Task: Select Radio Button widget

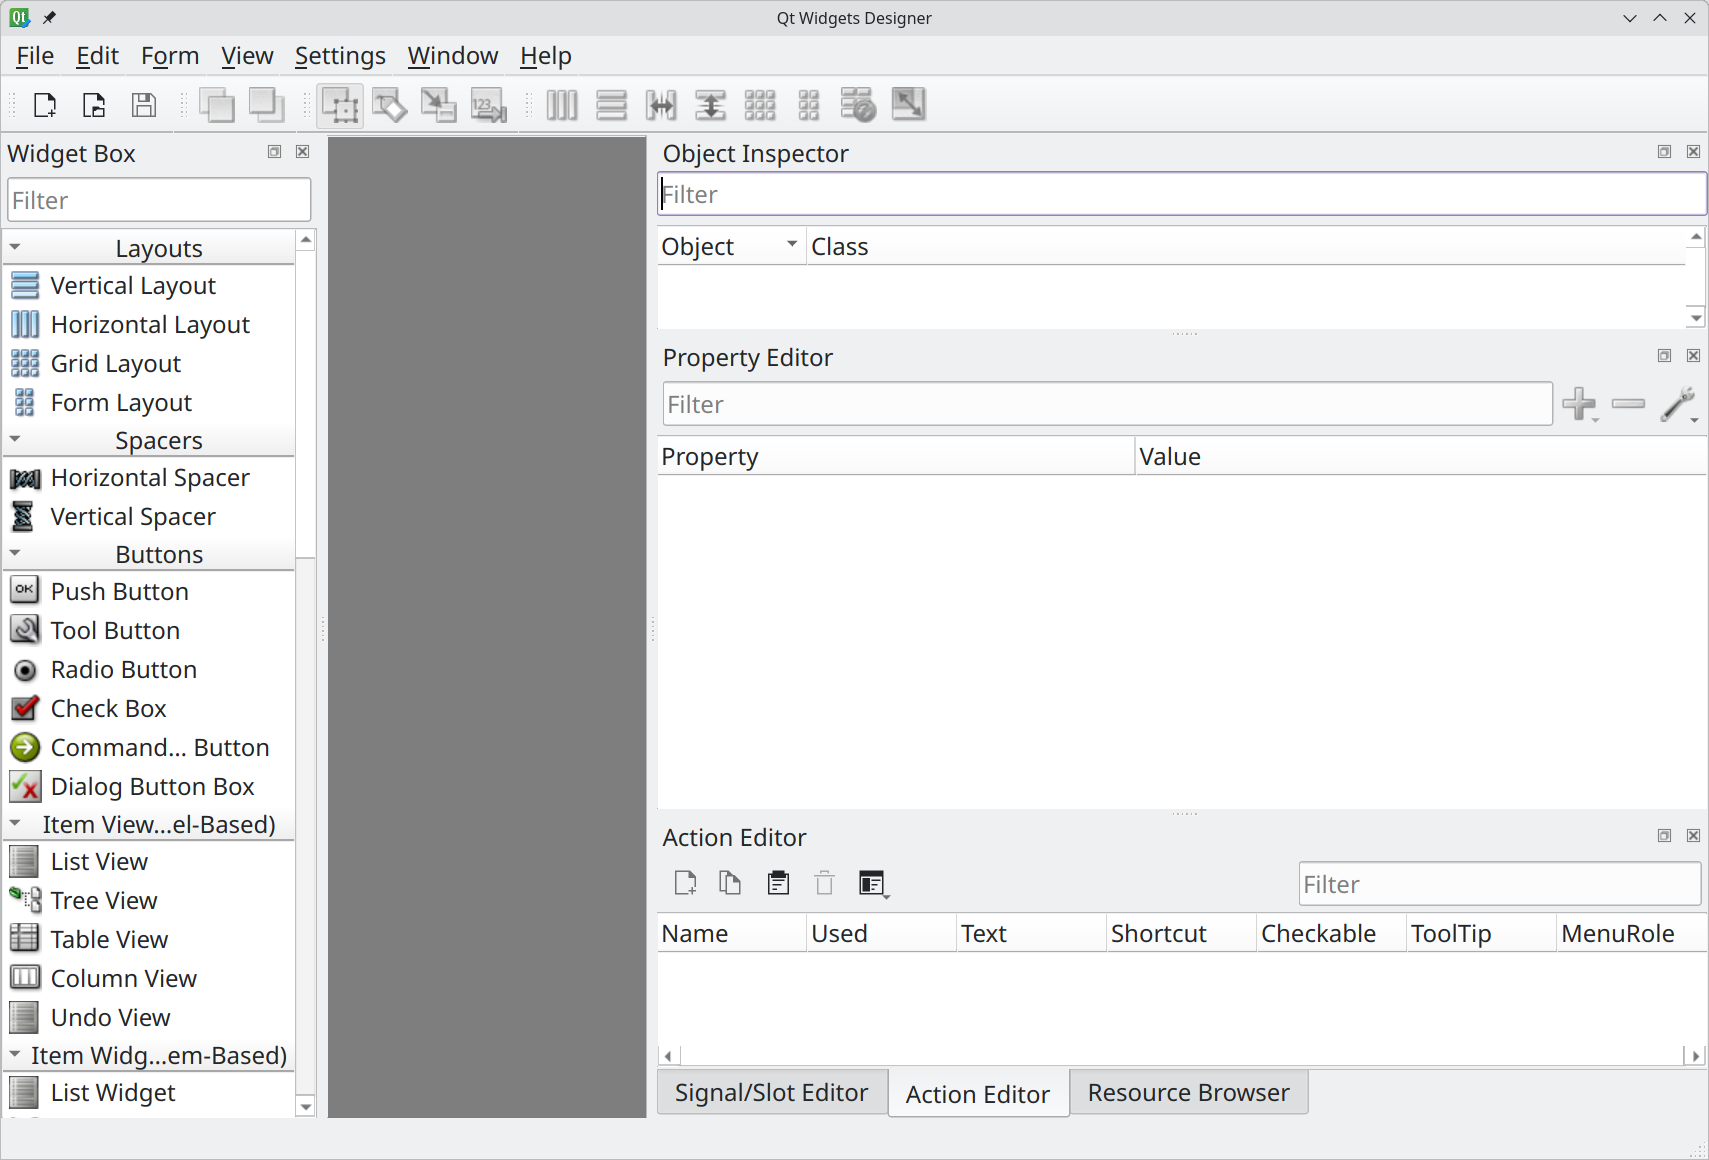Action: click(x=148, y=670)
